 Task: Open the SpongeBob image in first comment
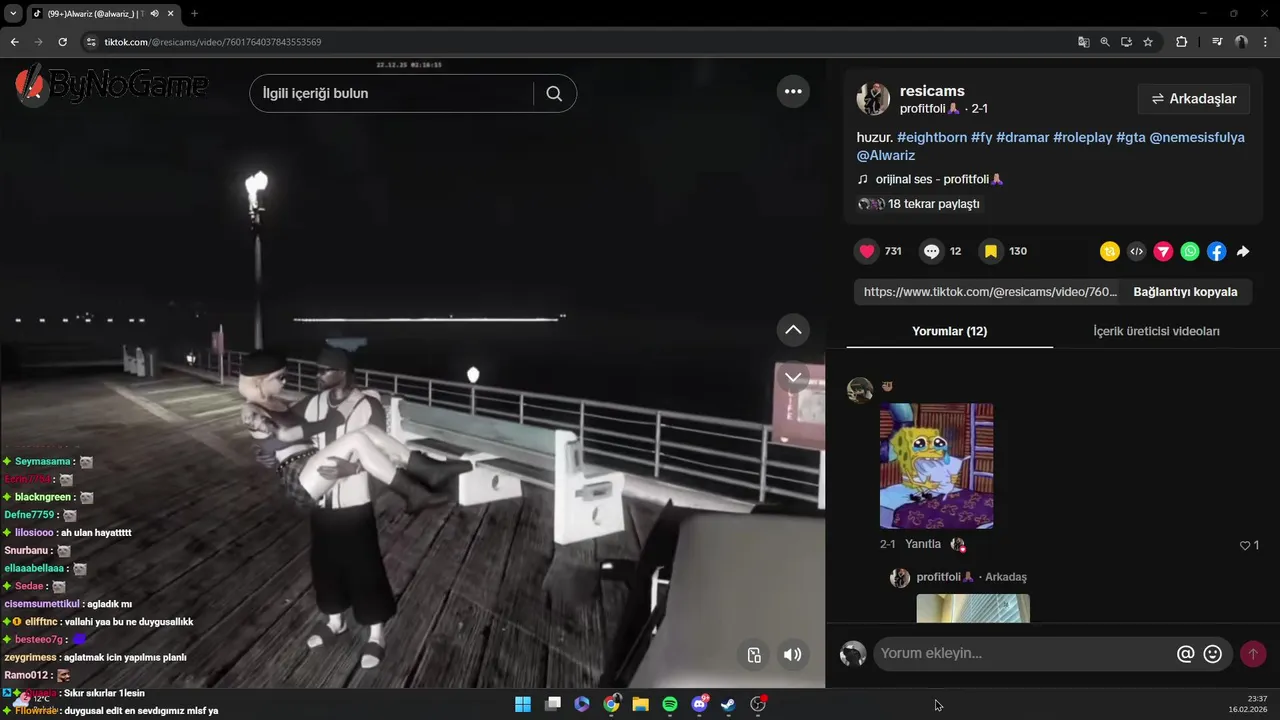click(936, 466)
